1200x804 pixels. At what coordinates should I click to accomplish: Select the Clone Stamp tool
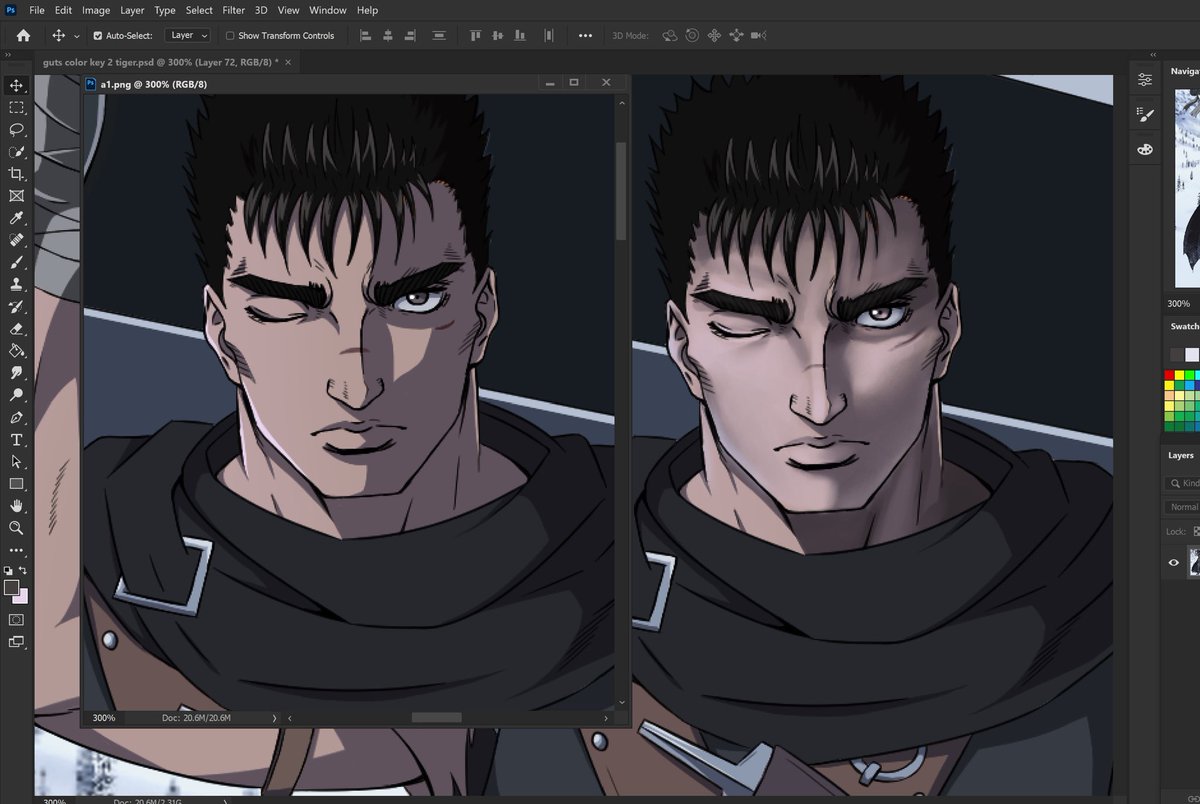tap(16, 285)
